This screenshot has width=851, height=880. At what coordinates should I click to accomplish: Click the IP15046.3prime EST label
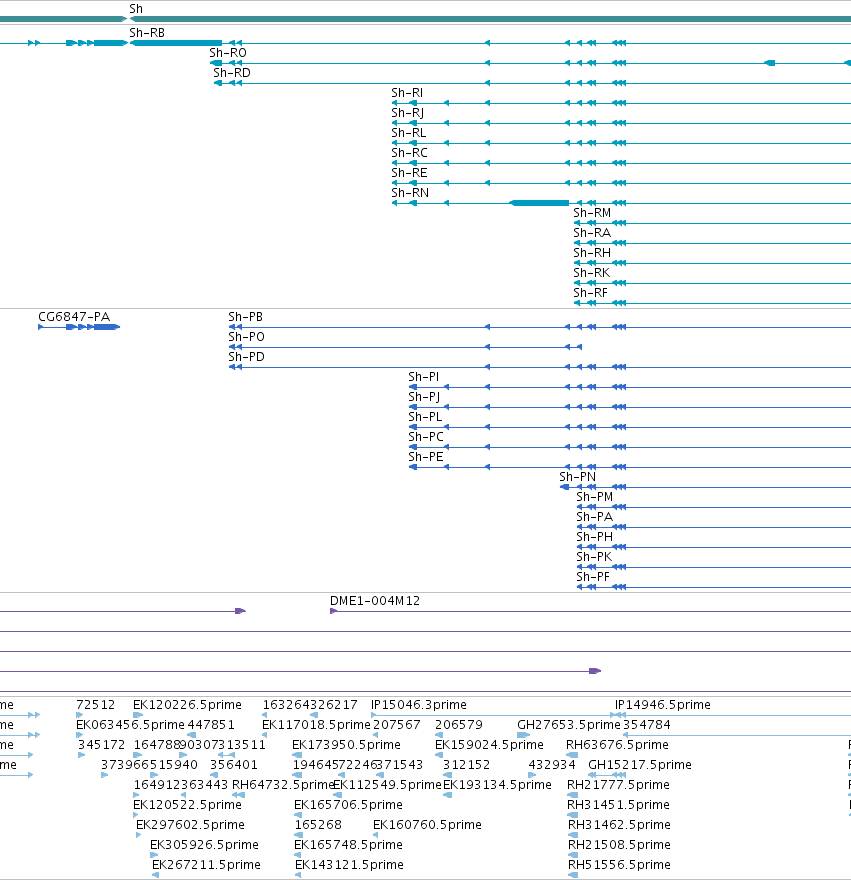[419, 705]
